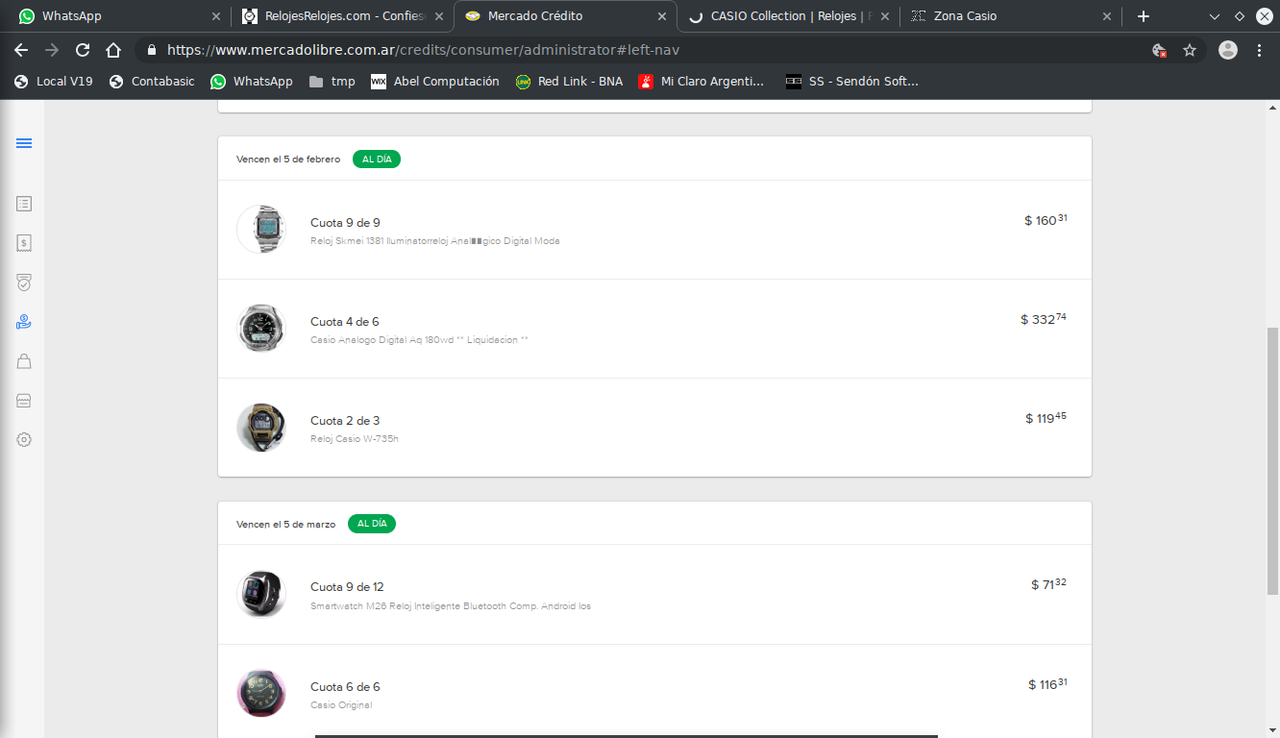Screen dimensions: 1280x738
Task: Select the Mercado Crédito tab
Action: tap(565, 16)
